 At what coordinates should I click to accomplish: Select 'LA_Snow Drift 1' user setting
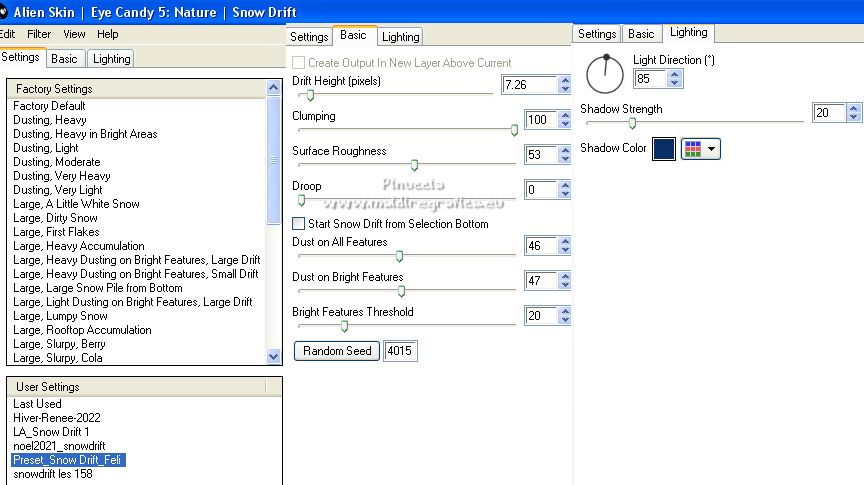point(51,432)
